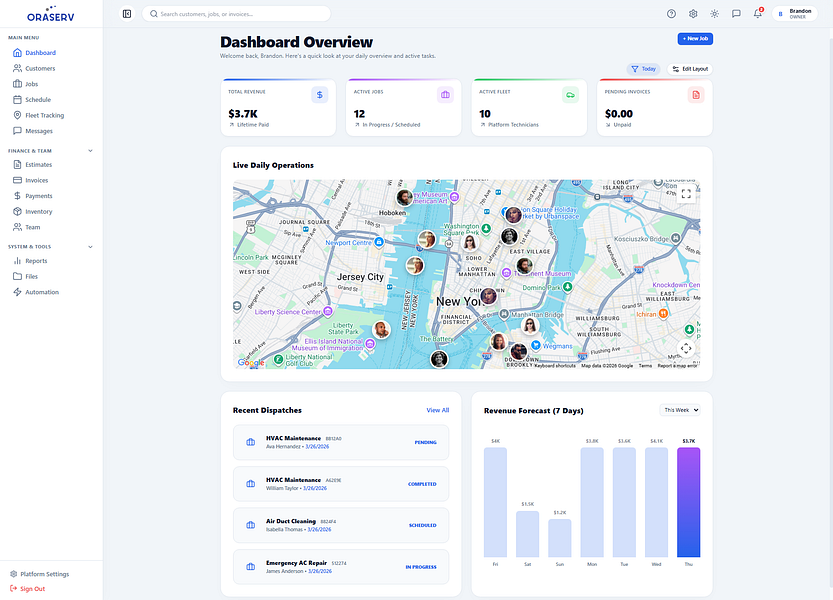The height and width of the screenshot is (600, 833).
Task: Click the New Job button
Action: click(x=695, y=39)
